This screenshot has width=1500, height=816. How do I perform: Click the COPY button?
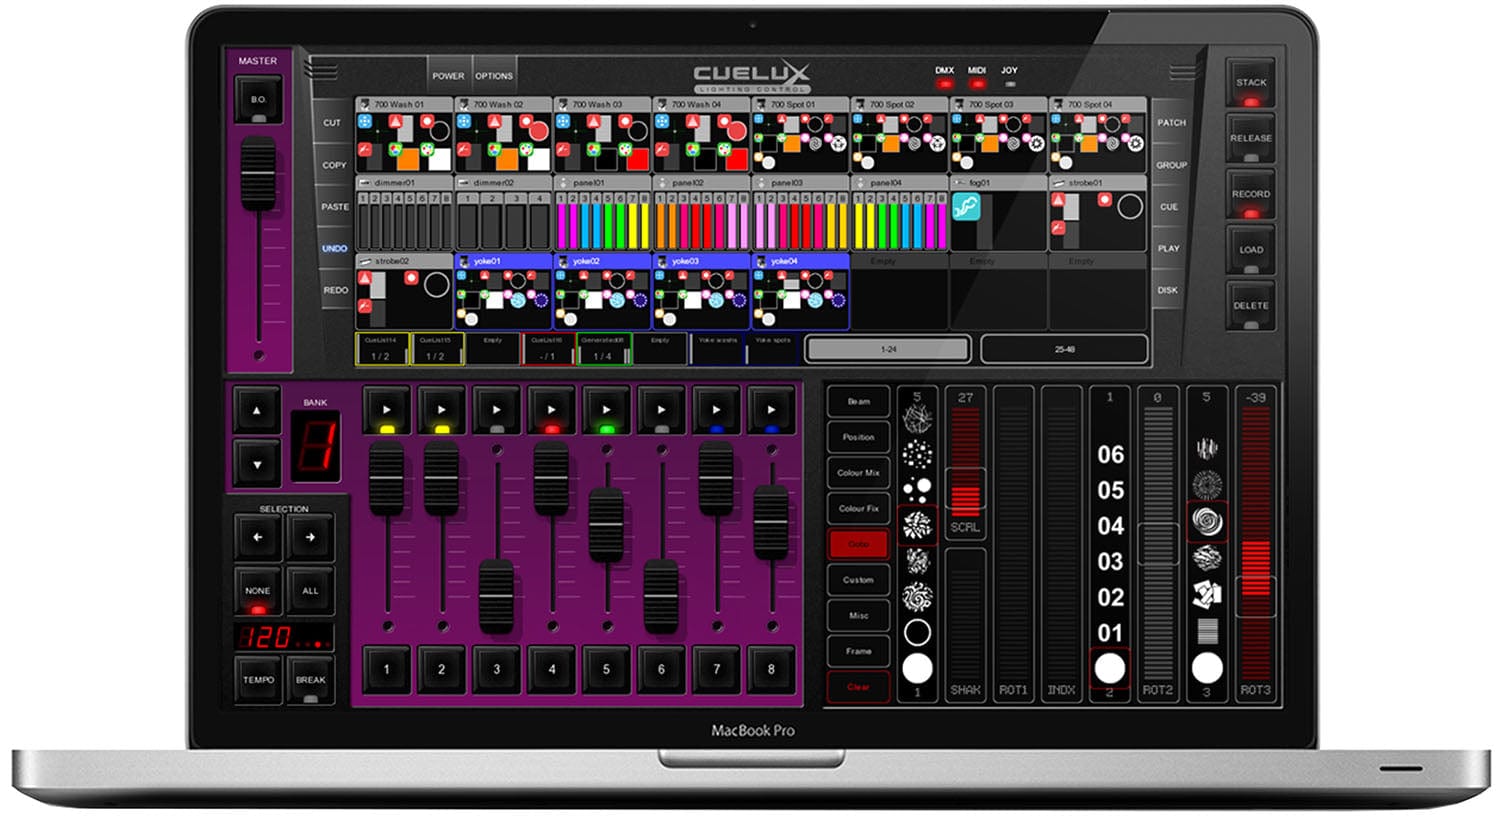point(334,165)
